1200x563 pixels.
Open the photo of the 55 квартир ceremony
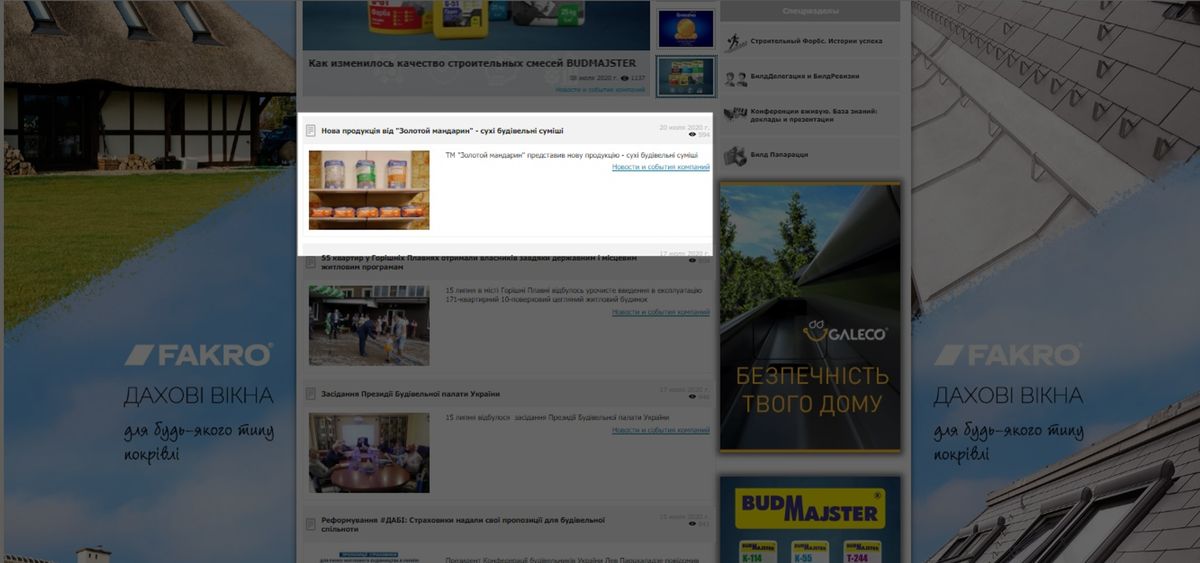[x=369, y=325]
